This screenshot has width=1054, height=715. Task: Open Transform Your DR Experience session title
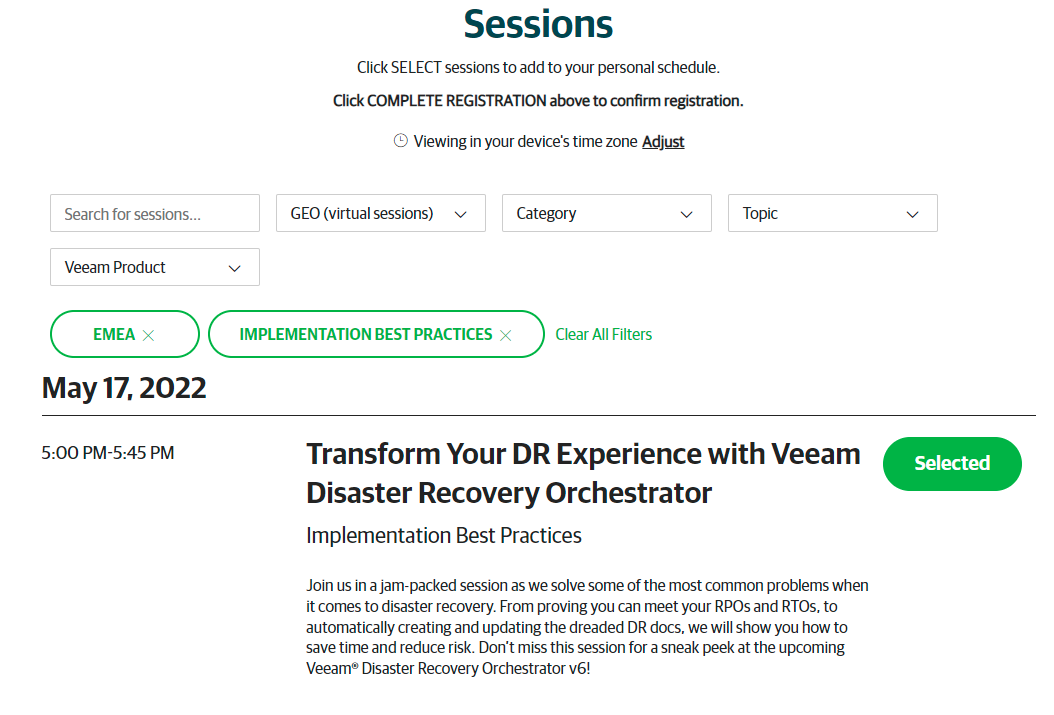pos(583,473)
